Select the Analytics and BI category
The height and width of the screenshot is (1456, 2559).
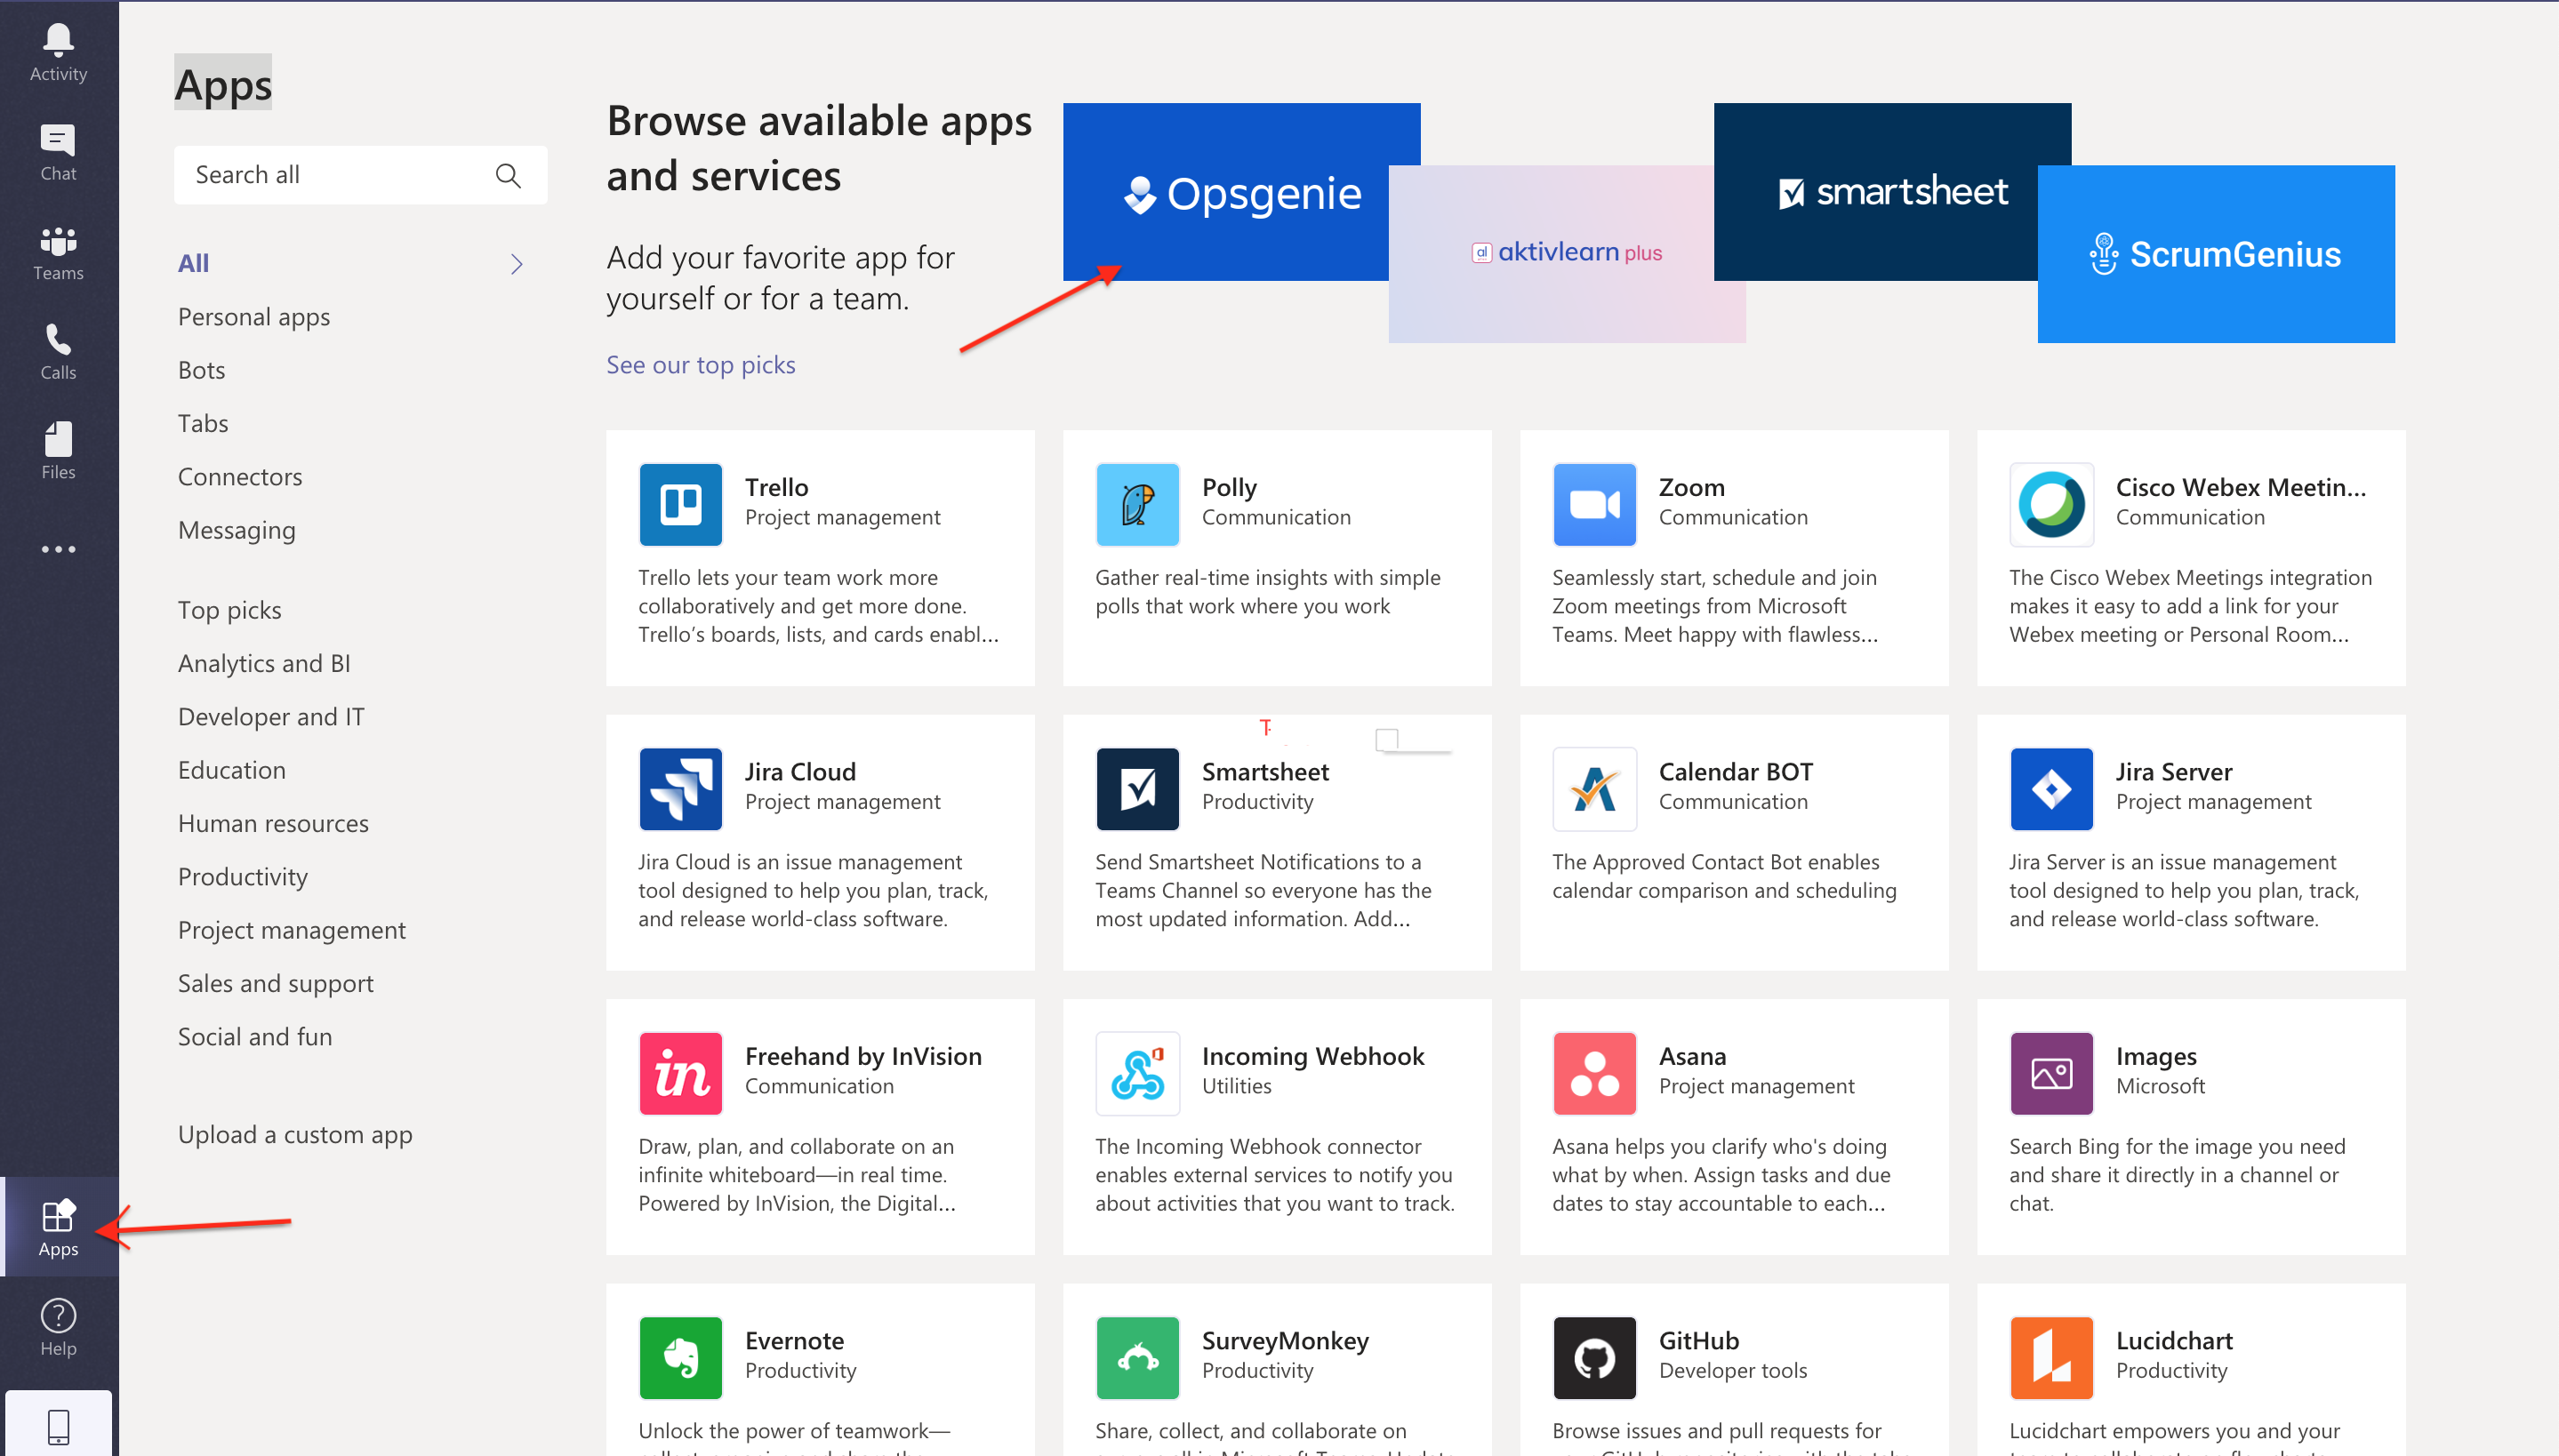pos(263,662)
